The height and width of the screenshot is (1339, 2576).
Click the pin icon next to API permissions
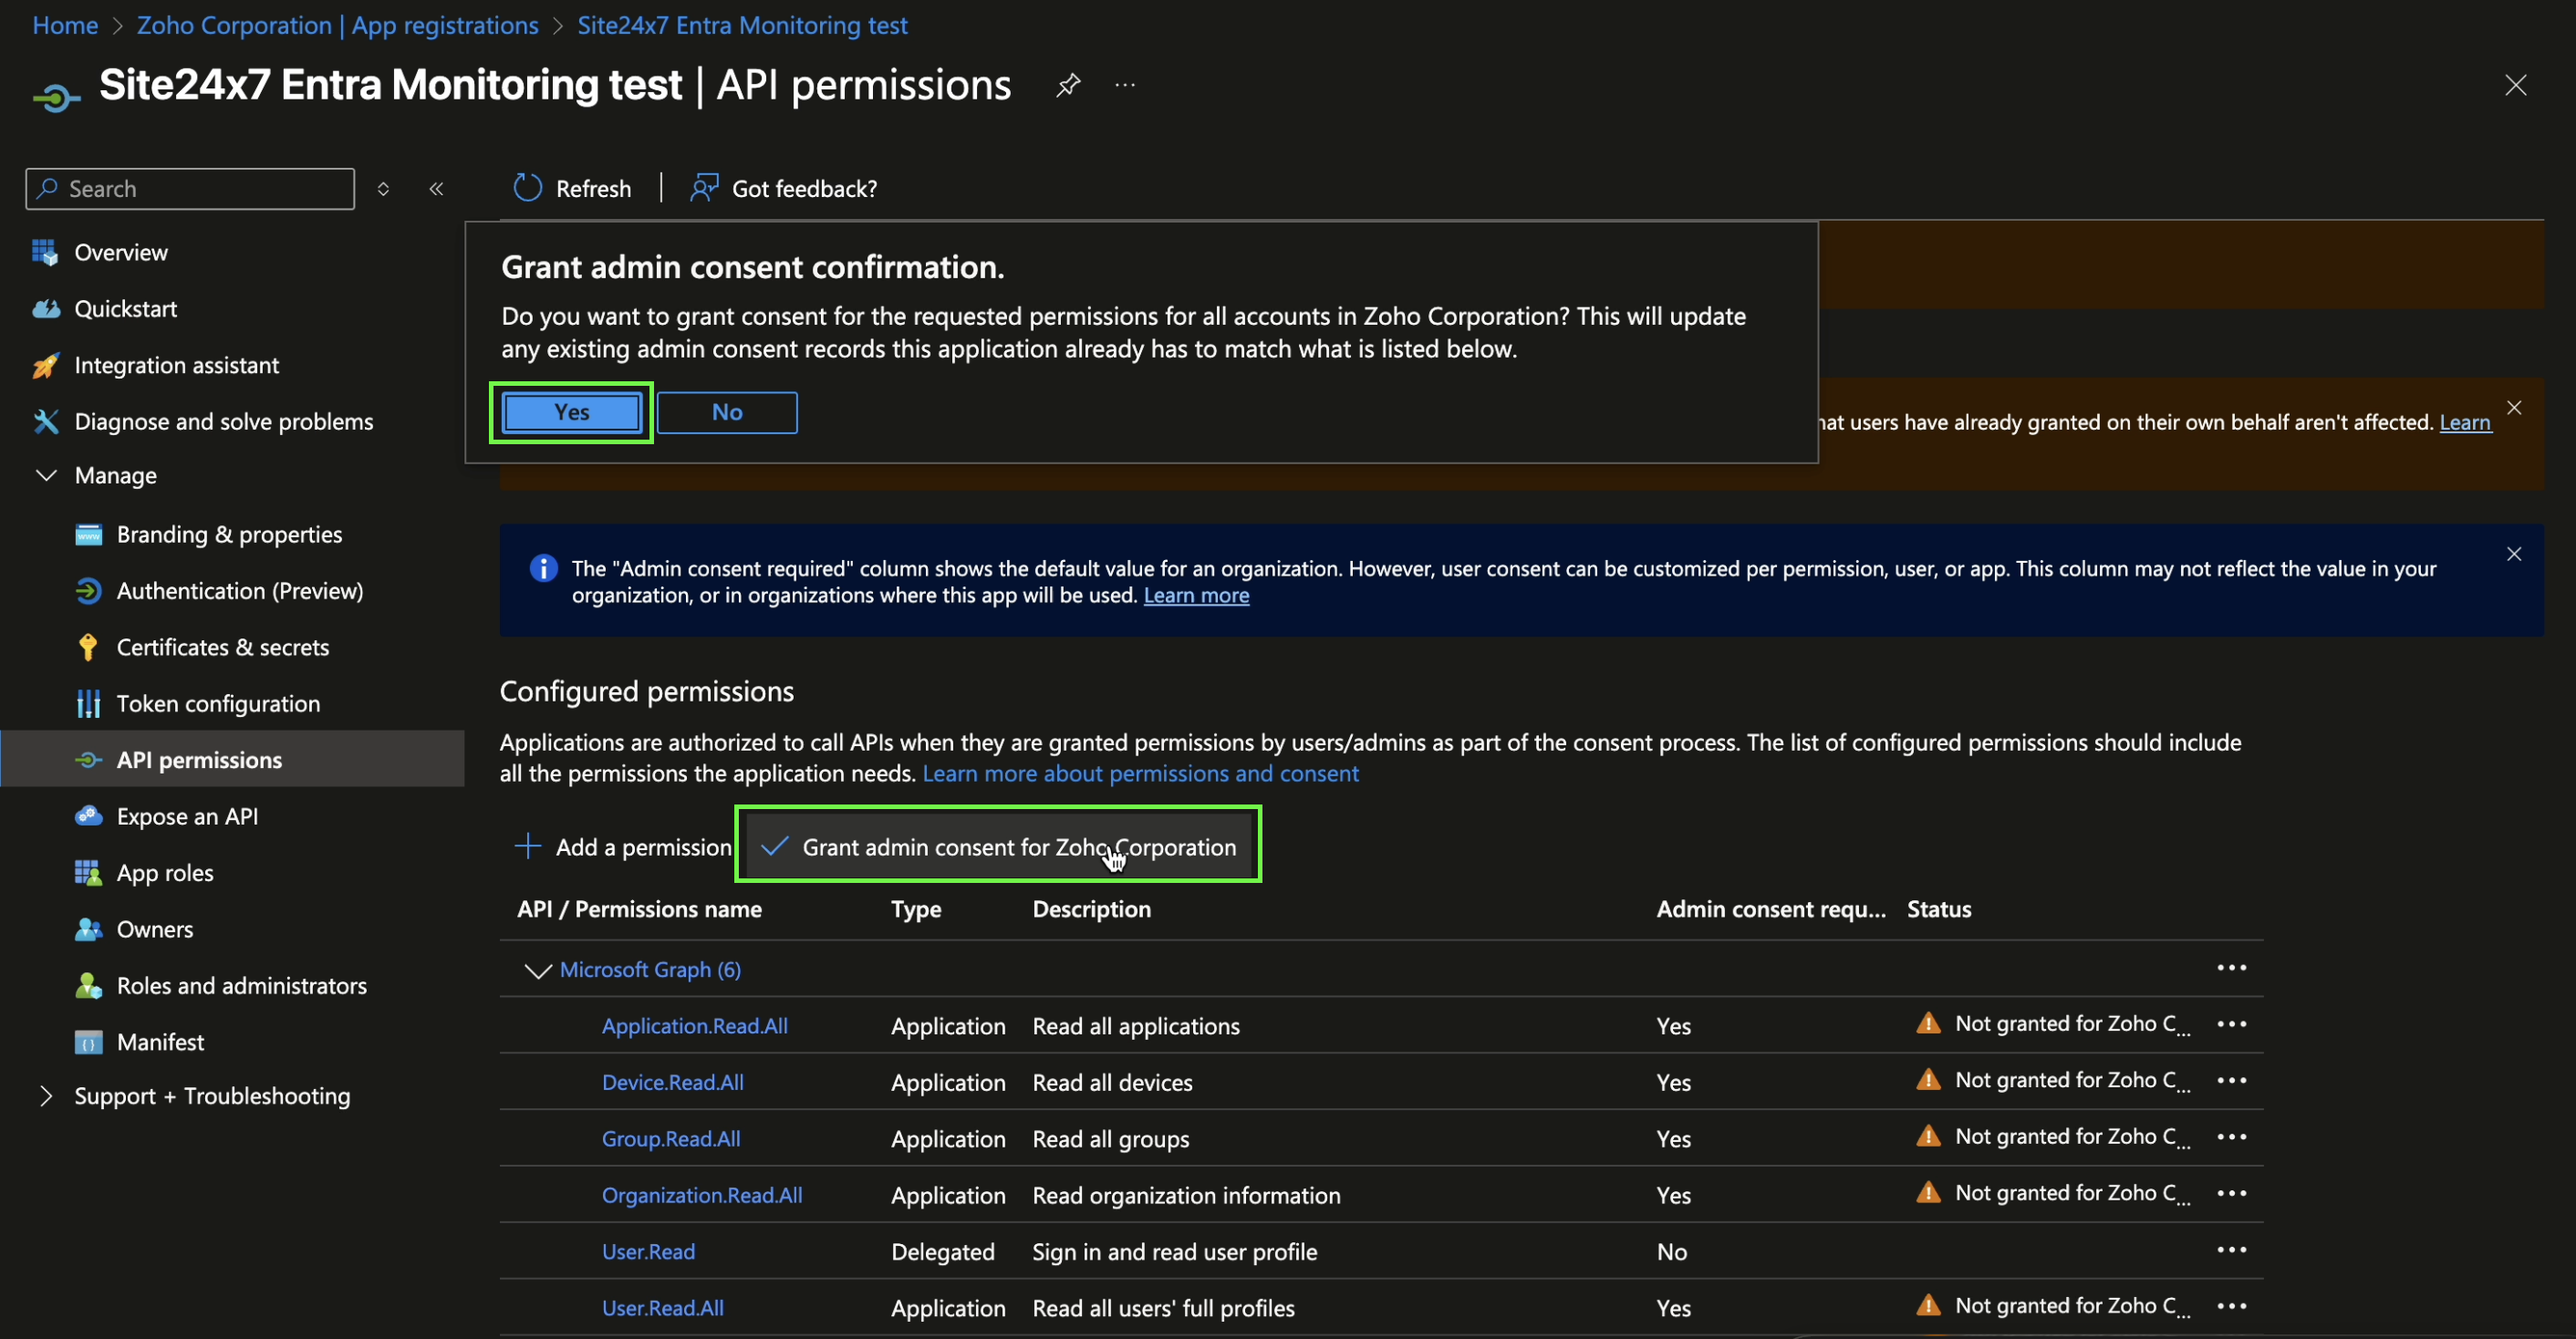[x=1068, y=85]
